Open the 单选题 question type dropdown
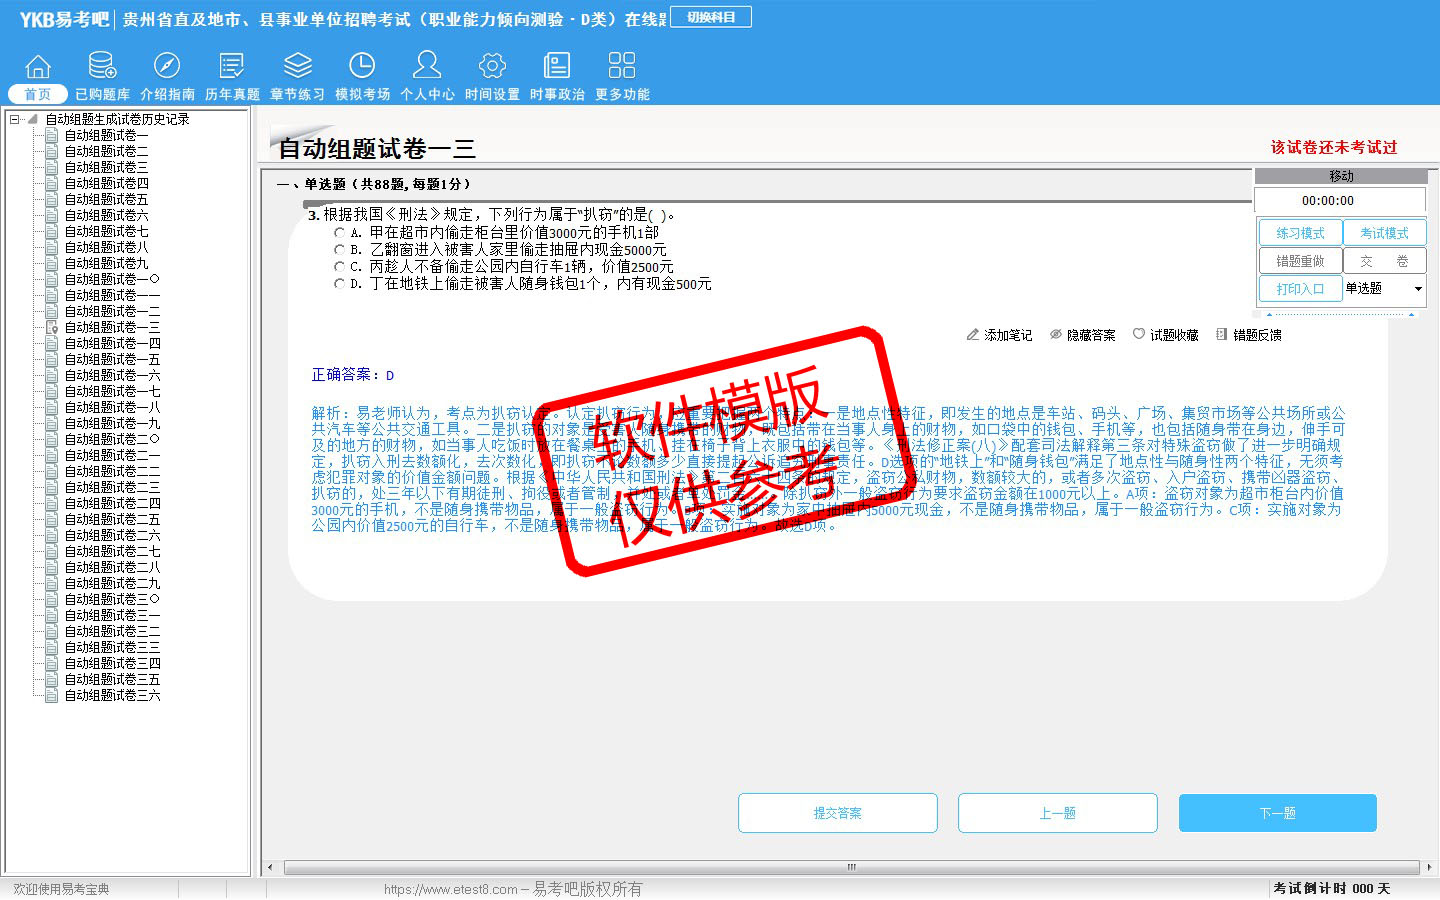 pos(1418,289)
